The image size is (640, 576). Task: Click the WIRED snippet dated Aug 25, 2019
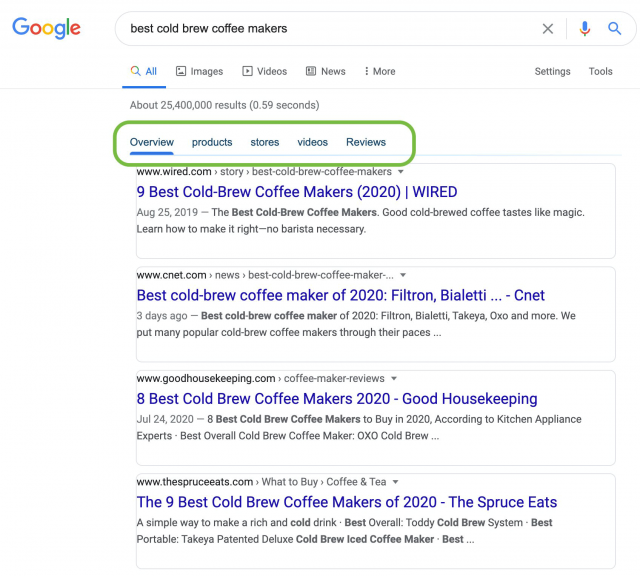[x=360, y=220]
